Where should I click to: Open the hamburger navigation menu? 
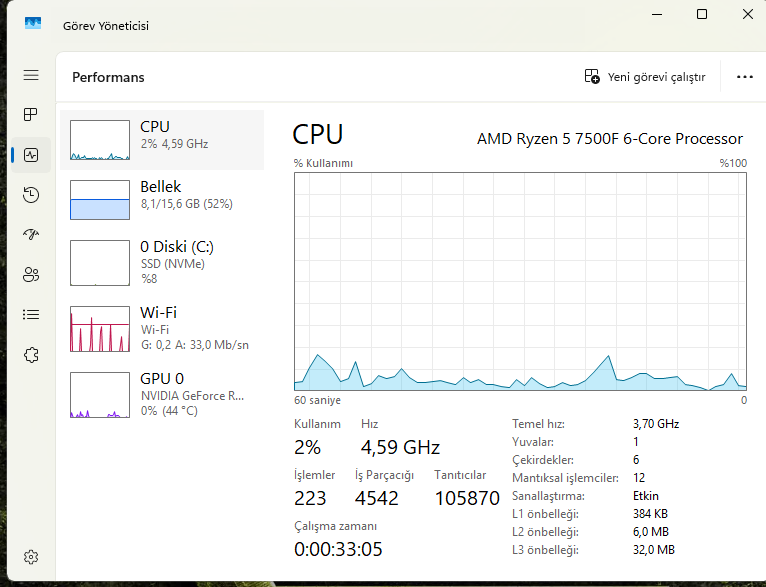(31, 75)
